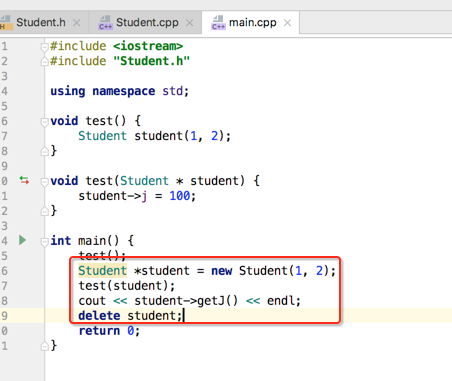The height and width of the screenshot is (381, 452).
Task: Click the Student.cpp C++ file icon
Action: click(x=105, y=23)
